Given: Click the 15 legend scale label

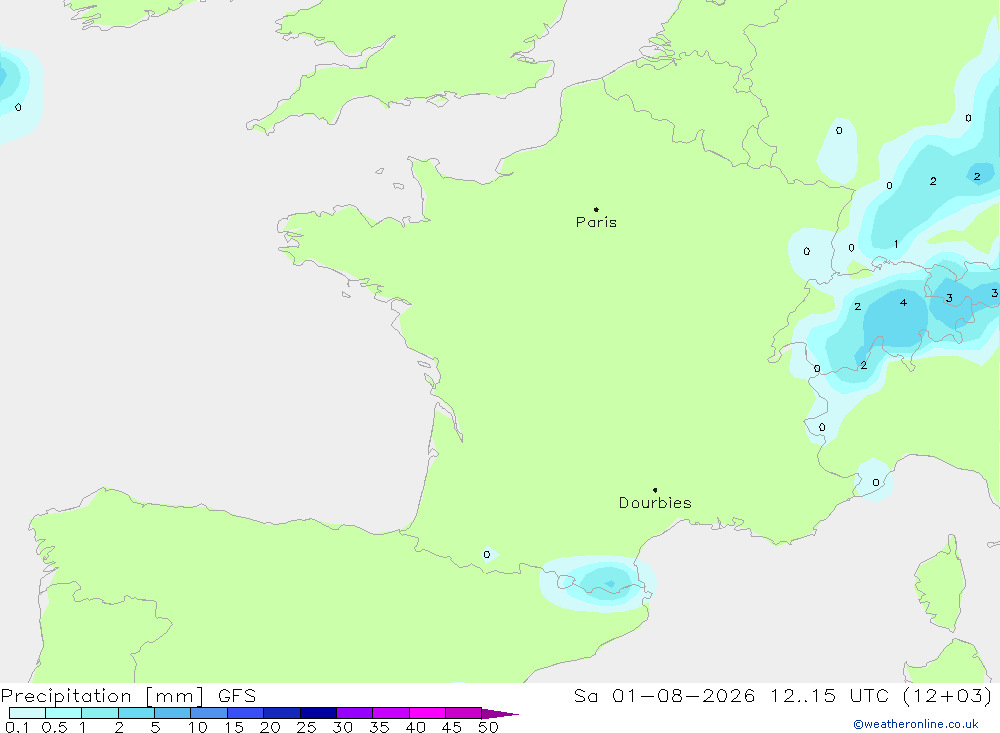Looking at the screenshot, I should pyautogui.click(x=234, y=727).
